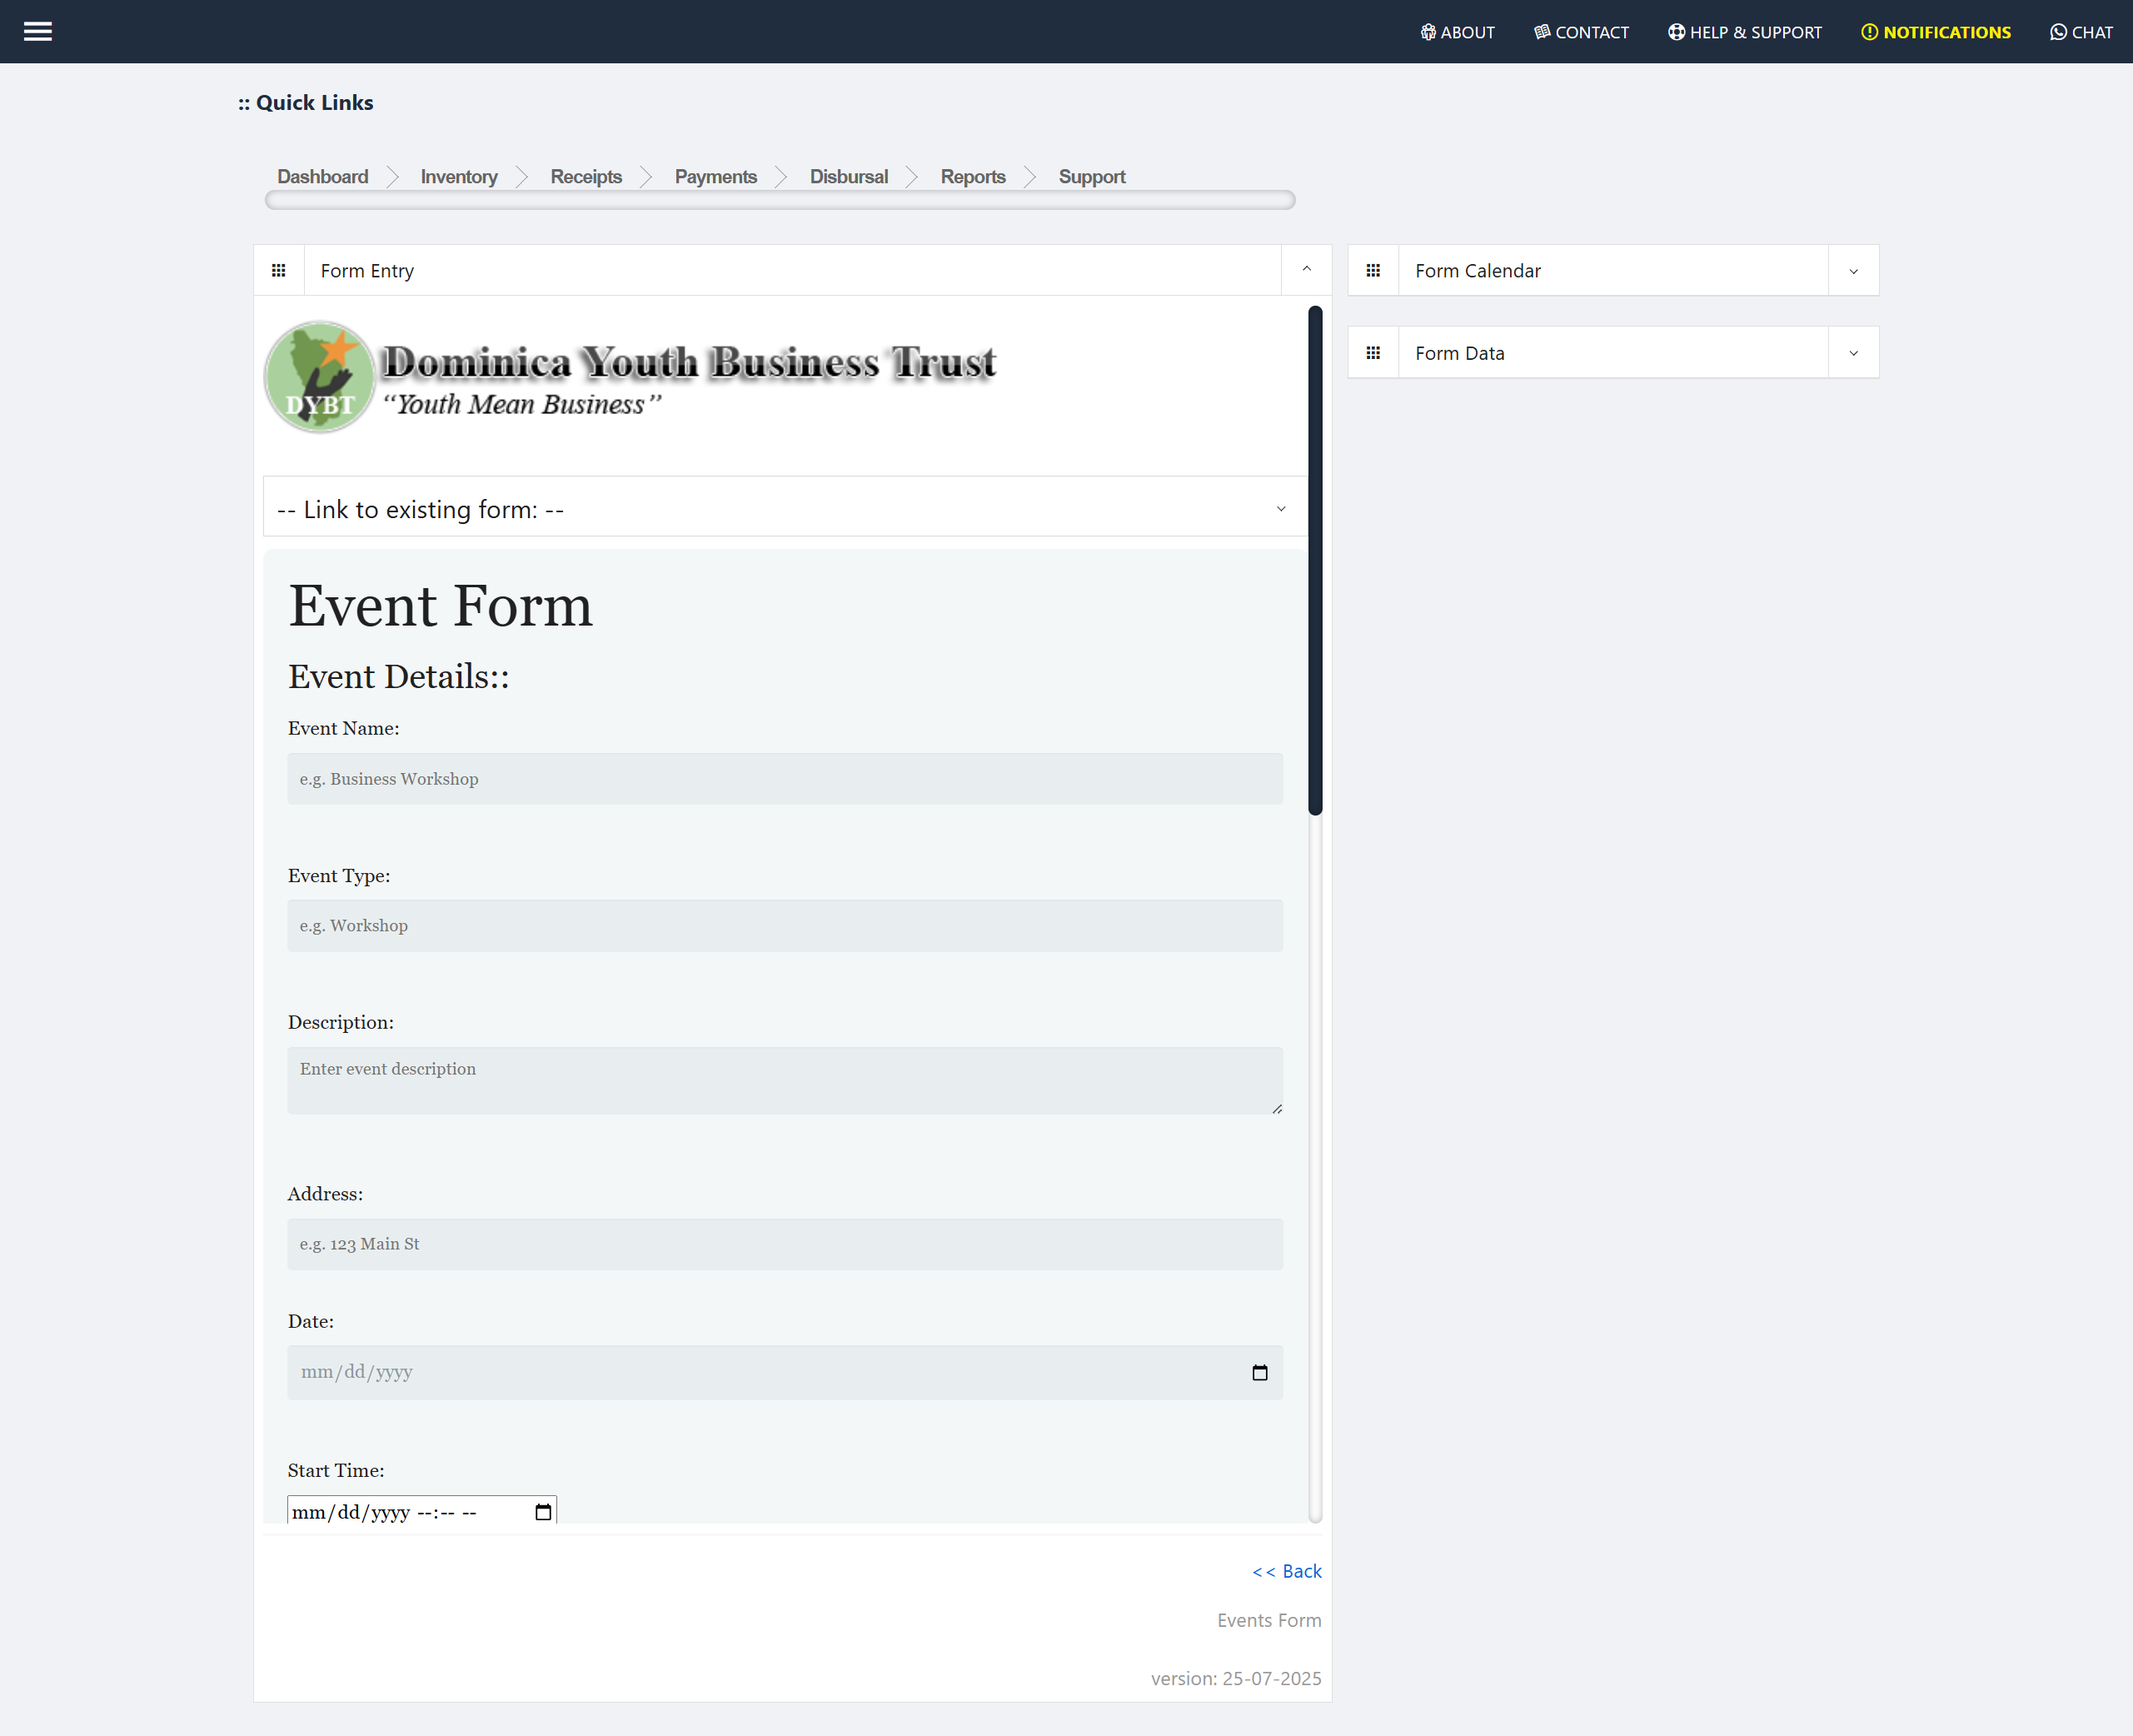Open Chat from the top navigation
Image resolution: width=2133 pixels, height=1736 pixels.
(2081, 31)
